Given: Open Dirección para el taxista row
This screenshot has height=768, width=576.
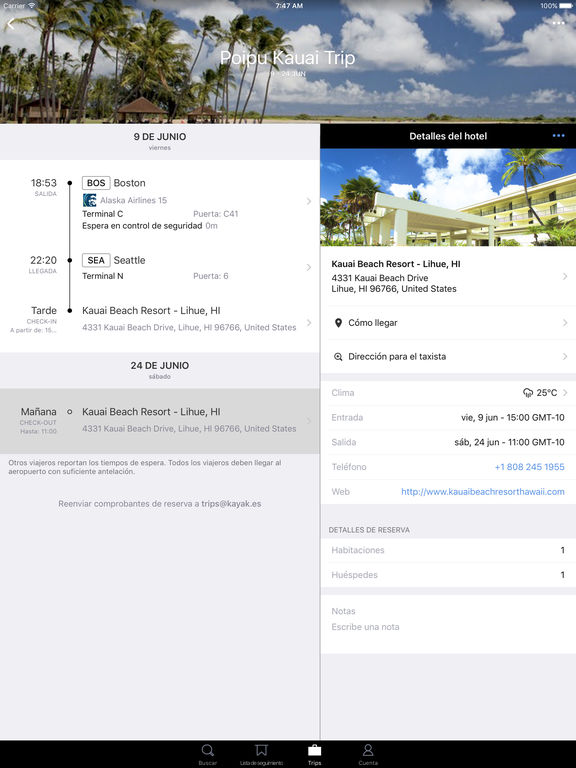Looking at the screenshot, I should pos(448,357).
